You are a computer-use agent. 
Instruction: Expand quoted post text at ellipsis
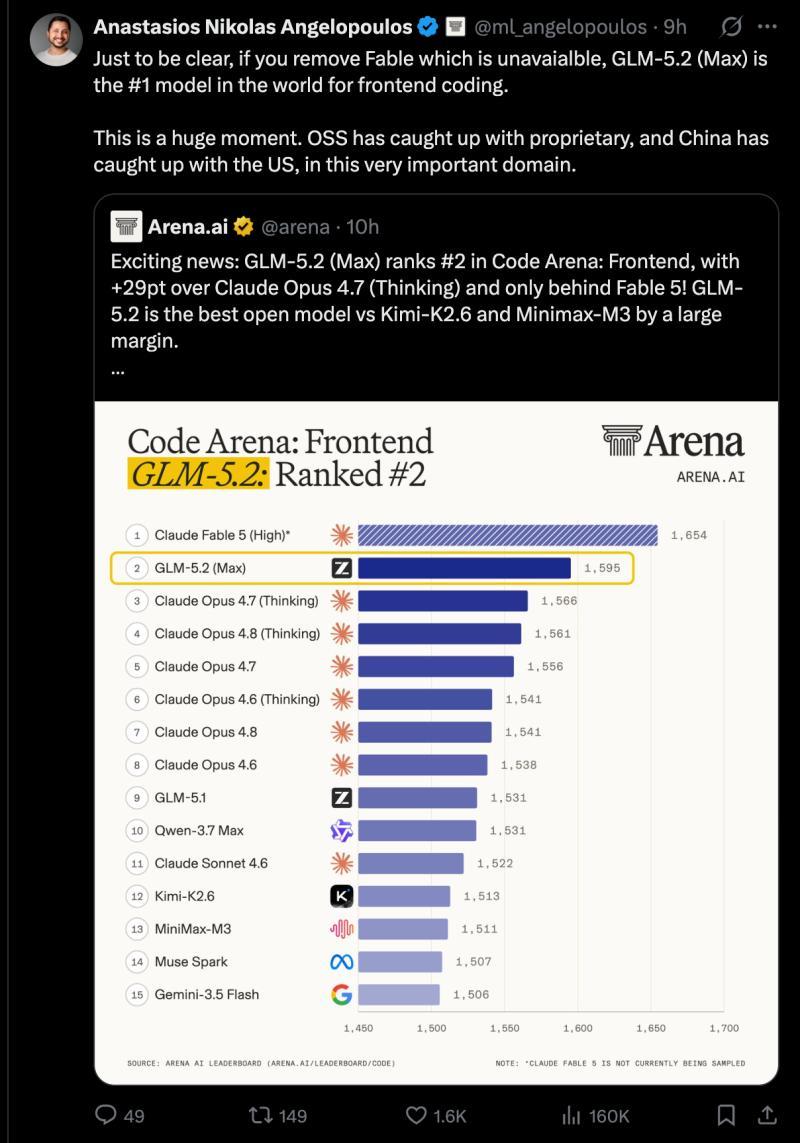(x=117, y=370)
